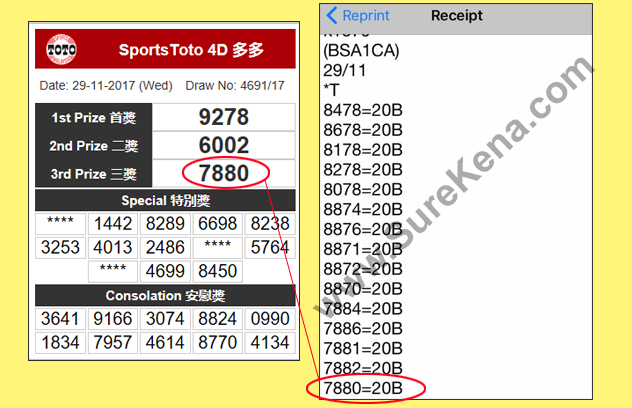This screenshot has height=408, width=632.
Task: Click consolation number 3641
Action: (x=60, y=319)
